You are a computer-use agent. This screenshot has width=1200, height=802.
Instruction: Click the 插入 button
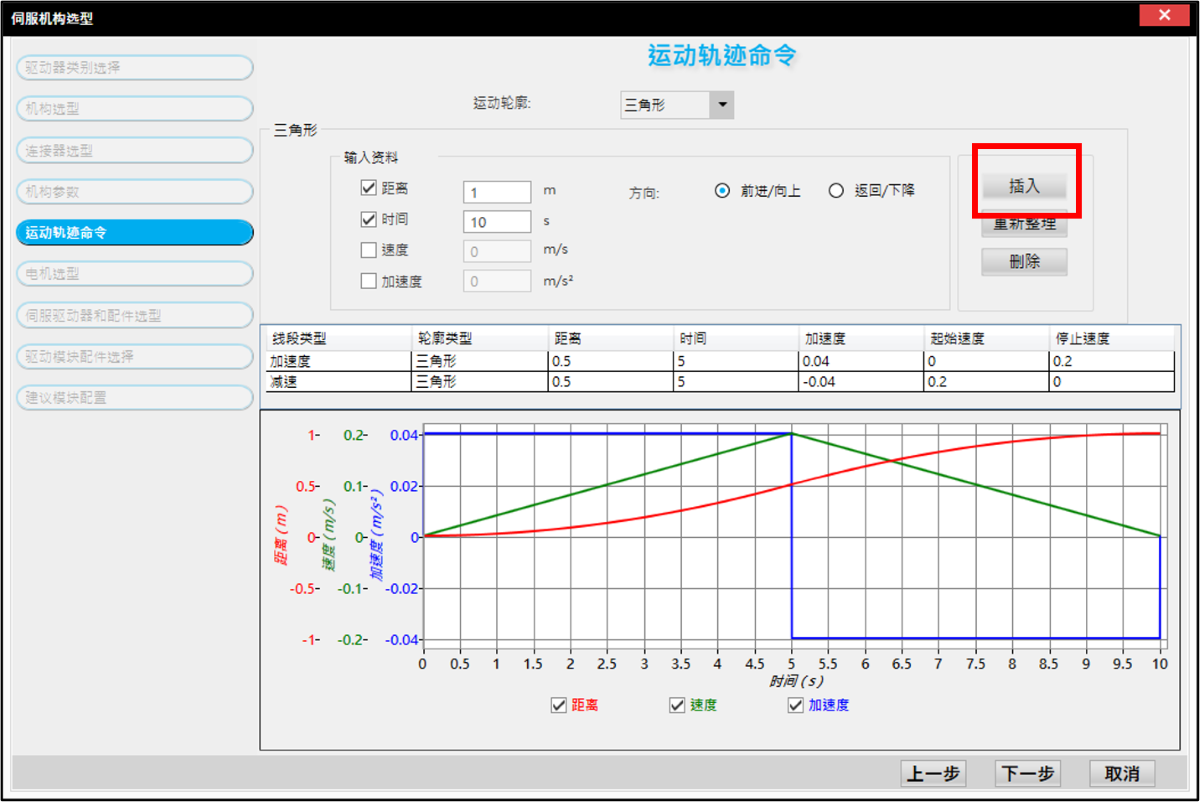(1024, 186)
